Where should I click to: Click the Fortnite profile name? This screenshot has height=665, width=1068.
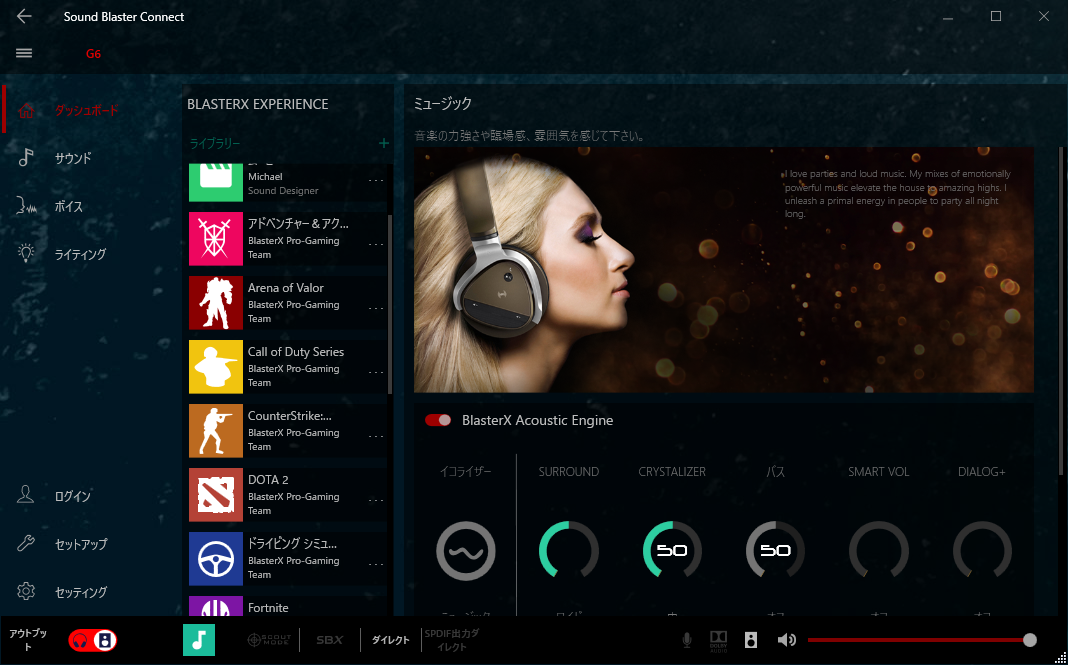click(x=268, y=607)
